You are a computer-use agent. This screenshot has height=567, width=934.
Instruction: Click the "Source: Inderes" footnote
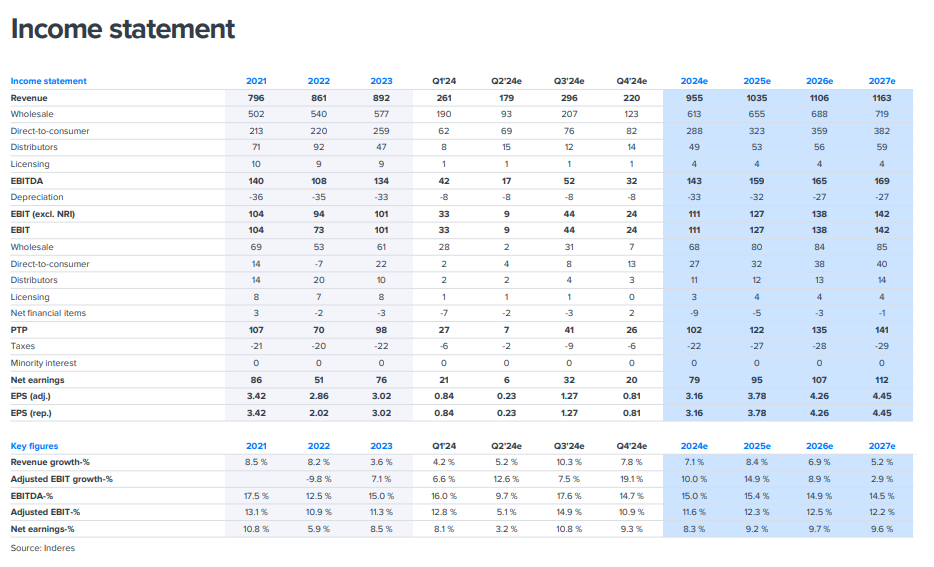42,548
